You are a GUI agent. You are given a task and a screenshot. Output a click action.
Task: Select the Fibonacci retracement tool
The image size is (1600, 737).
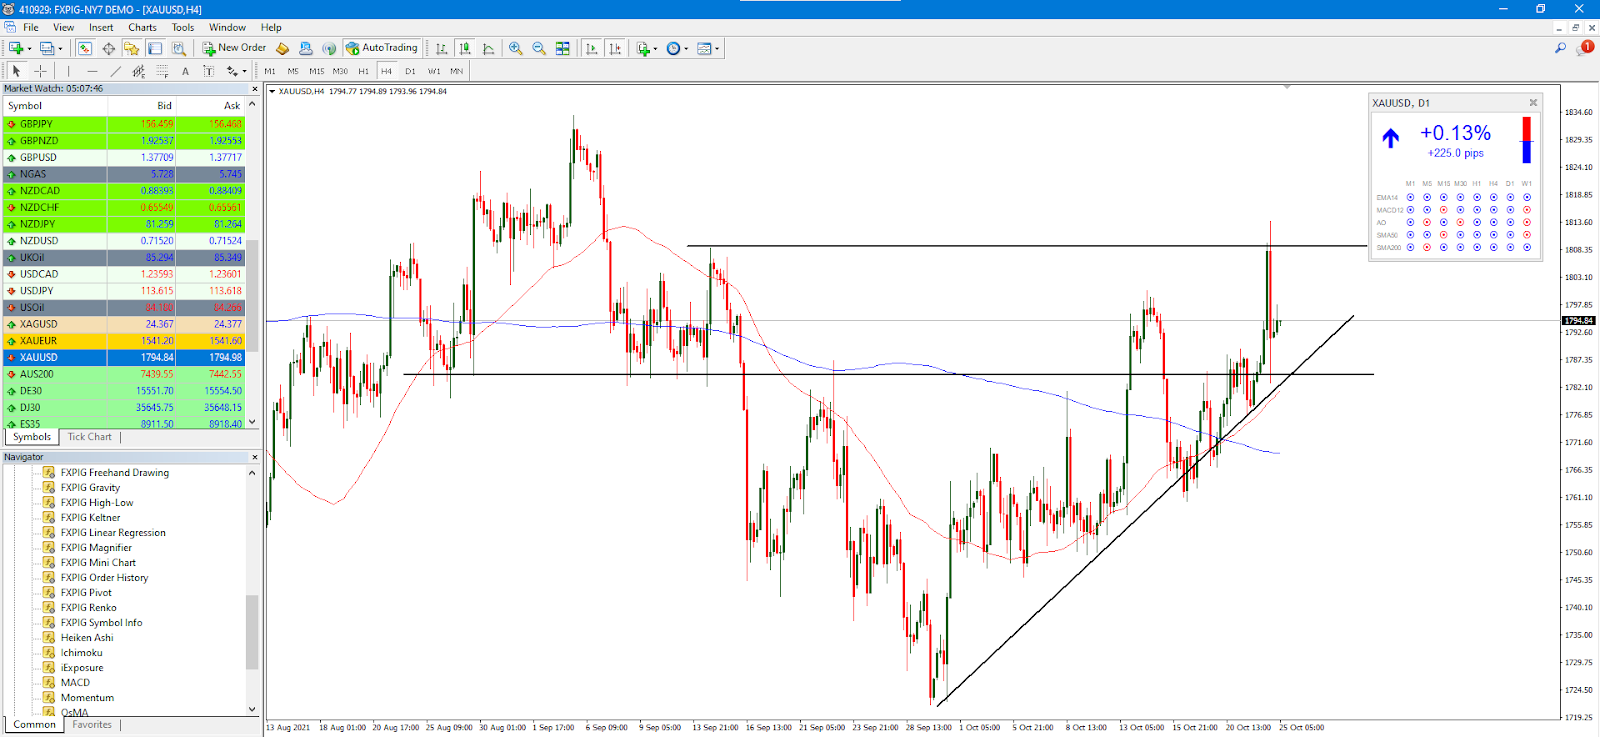pos(162,71)
